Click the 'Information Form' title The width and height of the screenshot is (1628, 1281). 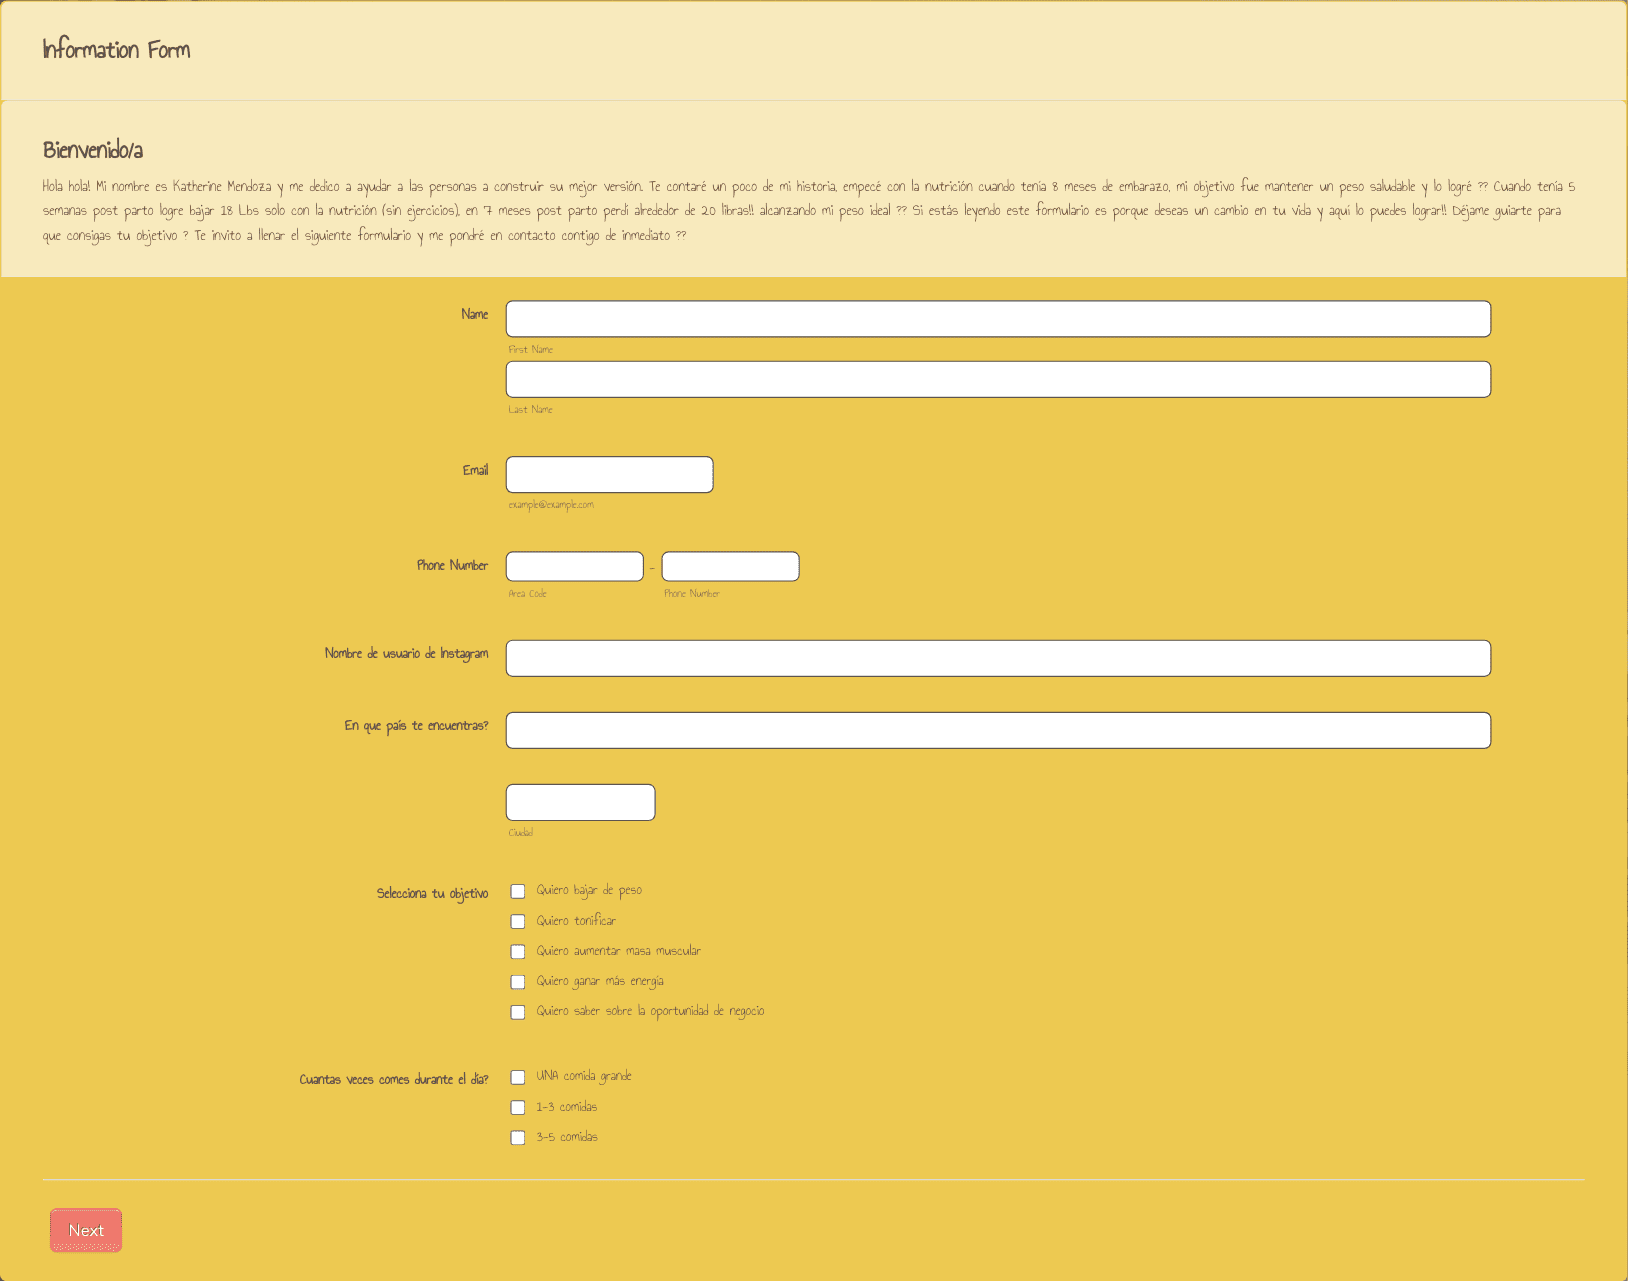pyautogui.click(x=116, y=50)
